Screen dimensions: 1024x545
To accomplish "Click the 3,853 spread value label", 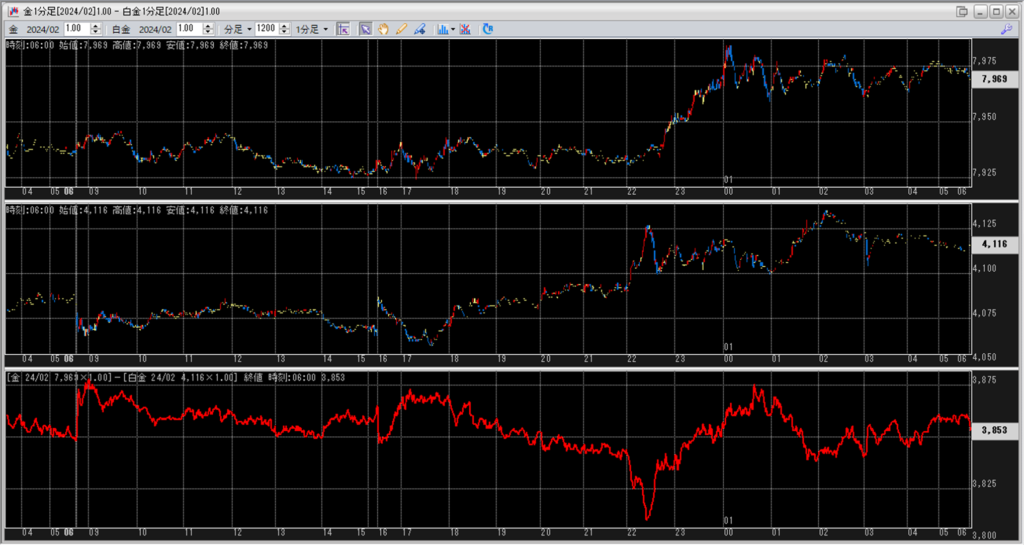I will pyautogui.click(x=994, y=430).
